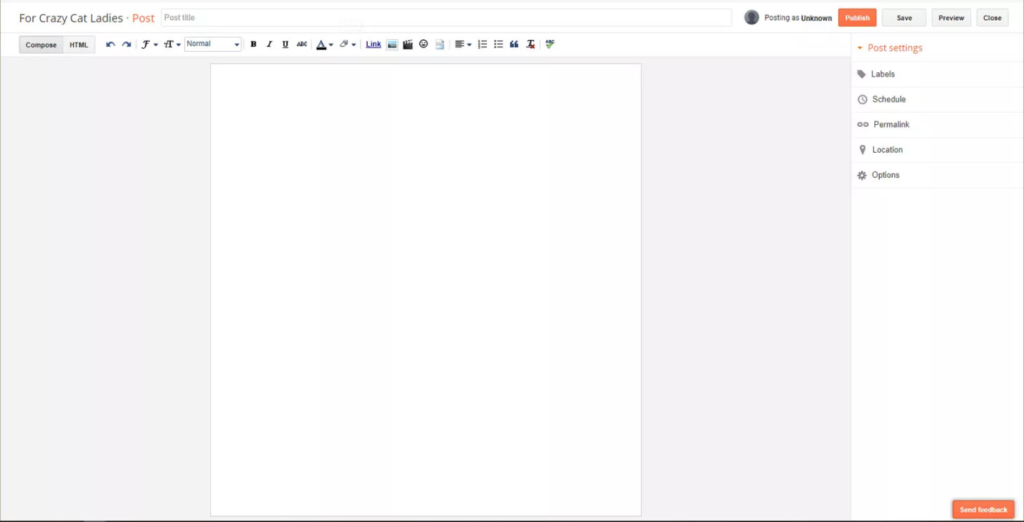Click the user profile avatar

point(752,18)
